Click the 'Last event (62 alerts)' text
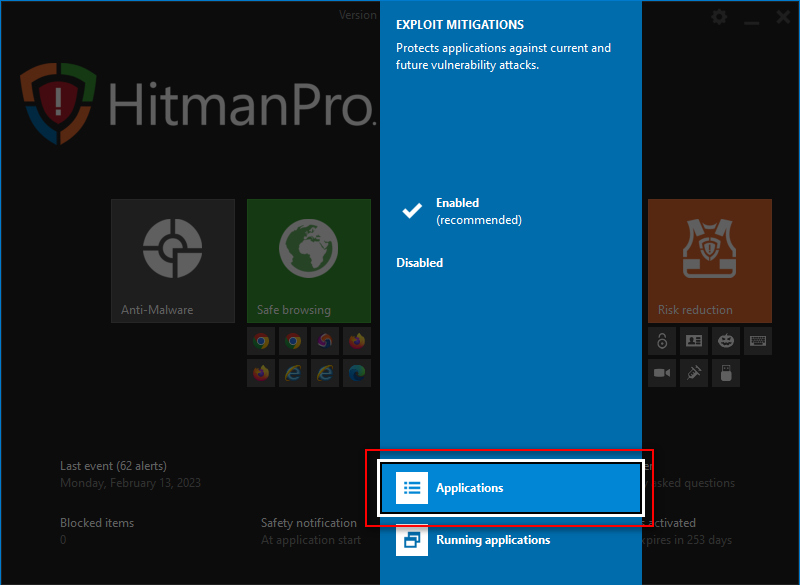This screenshot has width=800, height=585. point(113,466)
